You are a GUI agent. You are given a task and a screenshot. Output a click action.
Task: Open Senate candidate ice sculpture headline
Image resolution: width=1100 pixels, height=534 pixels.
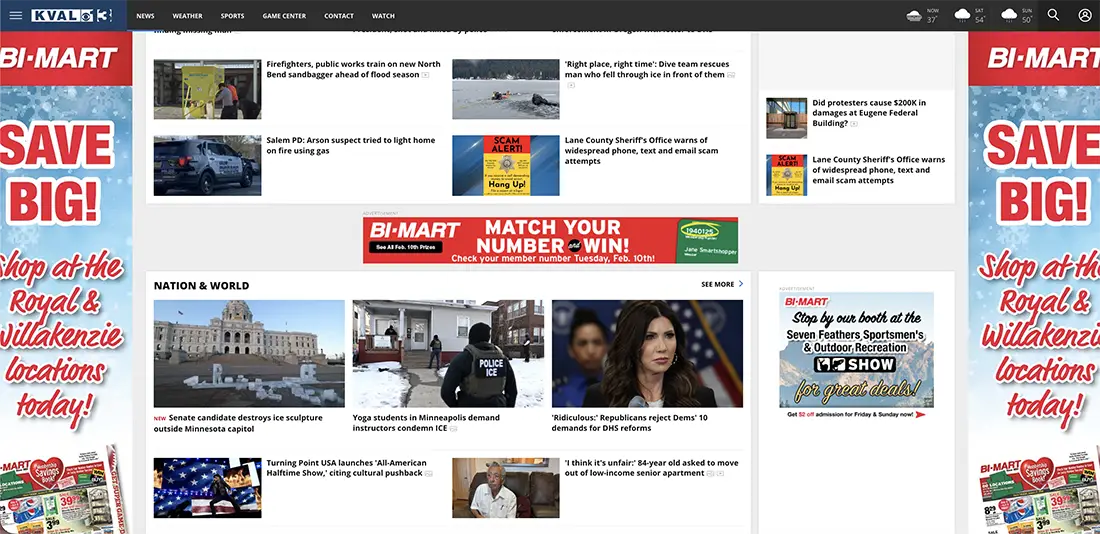(x=239, y=422)
